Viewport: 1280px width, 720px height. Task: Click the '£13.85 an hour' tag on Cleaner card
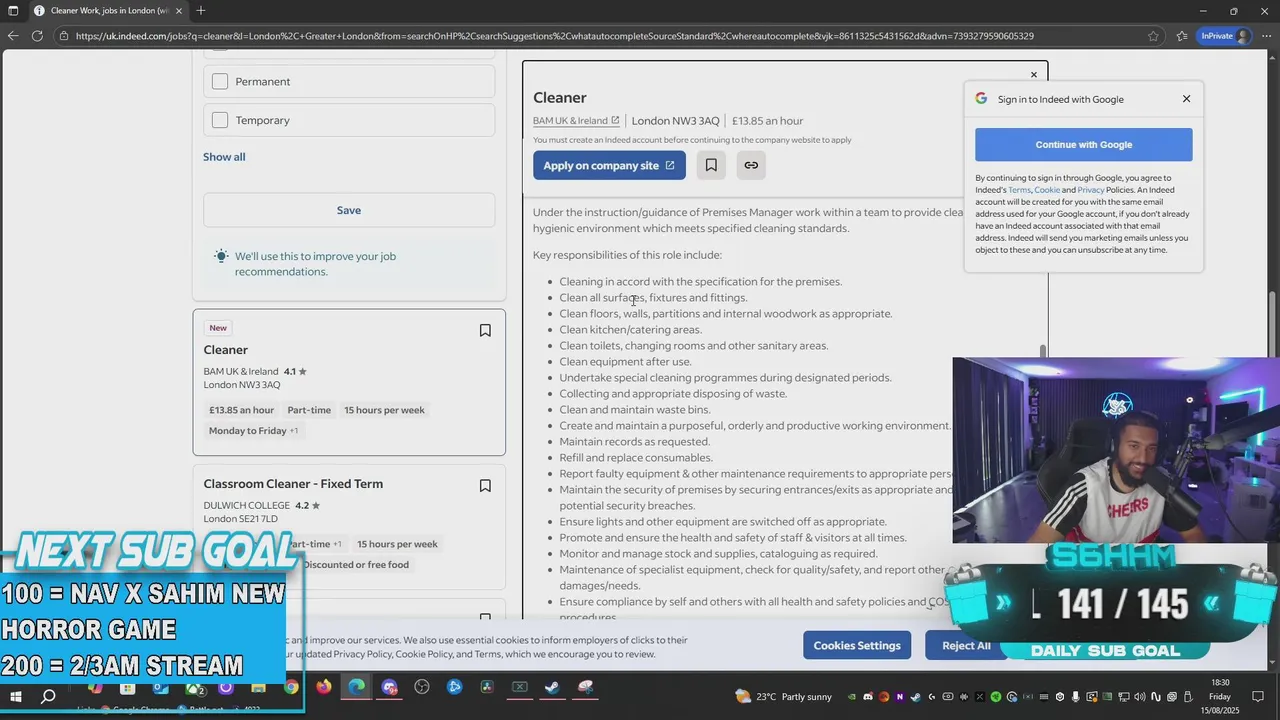point(241,410)
